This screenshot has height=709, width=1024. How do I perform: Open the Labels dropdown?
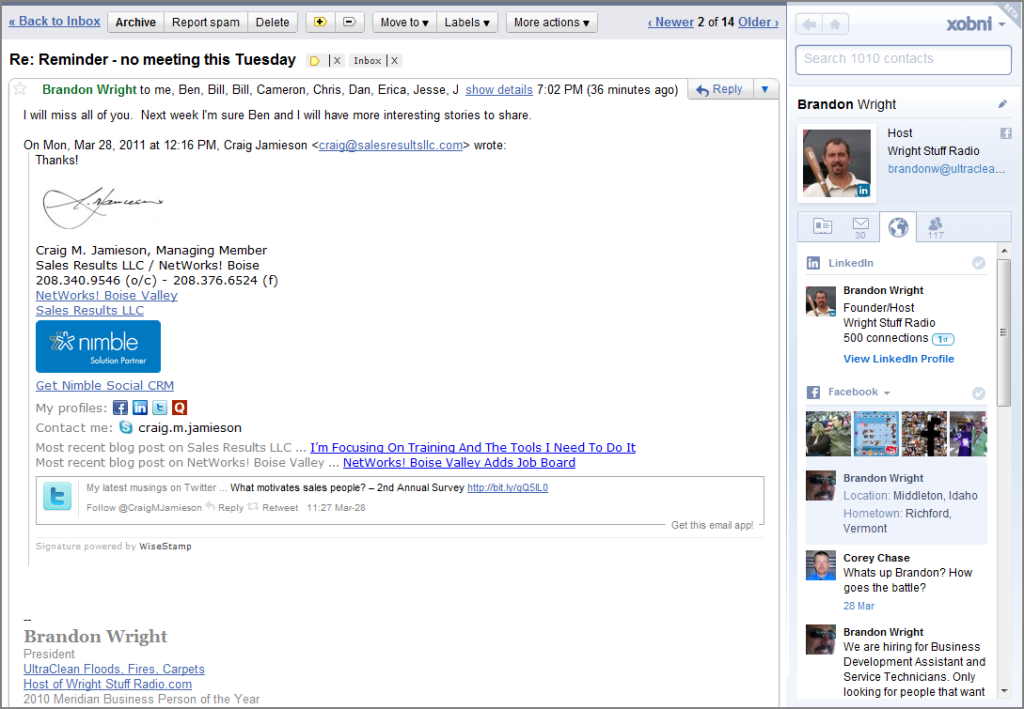coord(467,22)
